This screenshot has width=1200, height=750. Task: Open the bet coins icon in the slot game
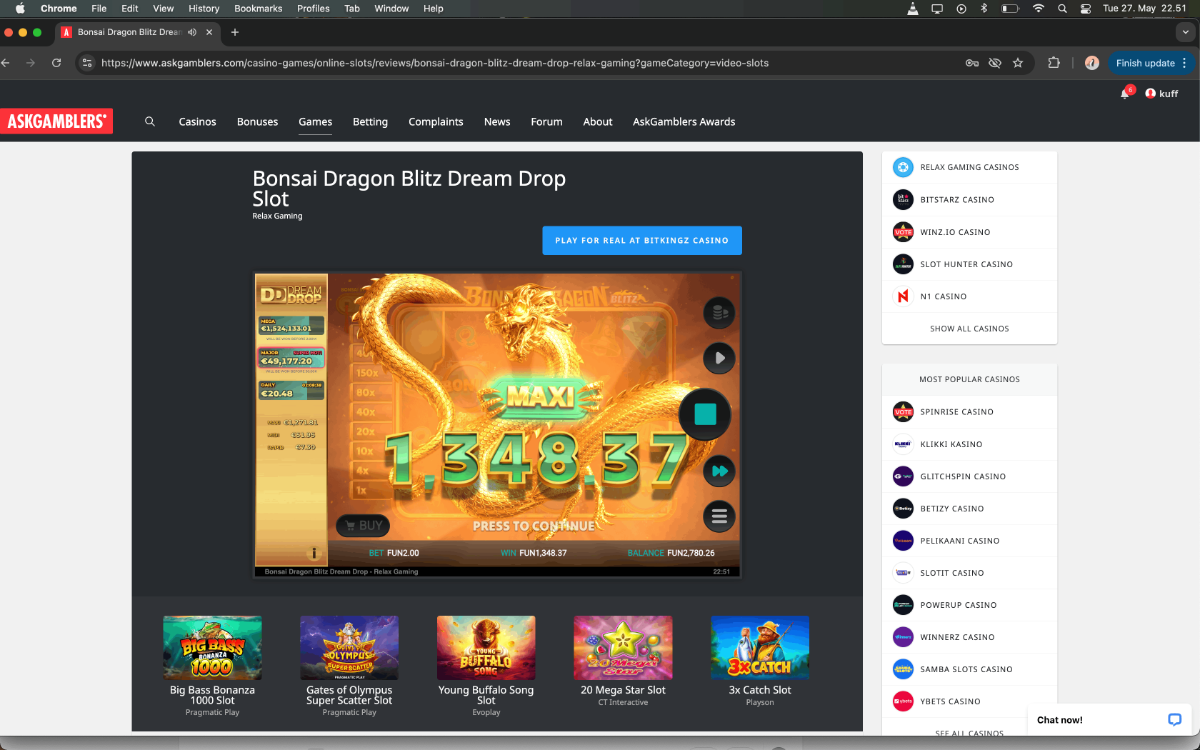(x=718, y=314)
